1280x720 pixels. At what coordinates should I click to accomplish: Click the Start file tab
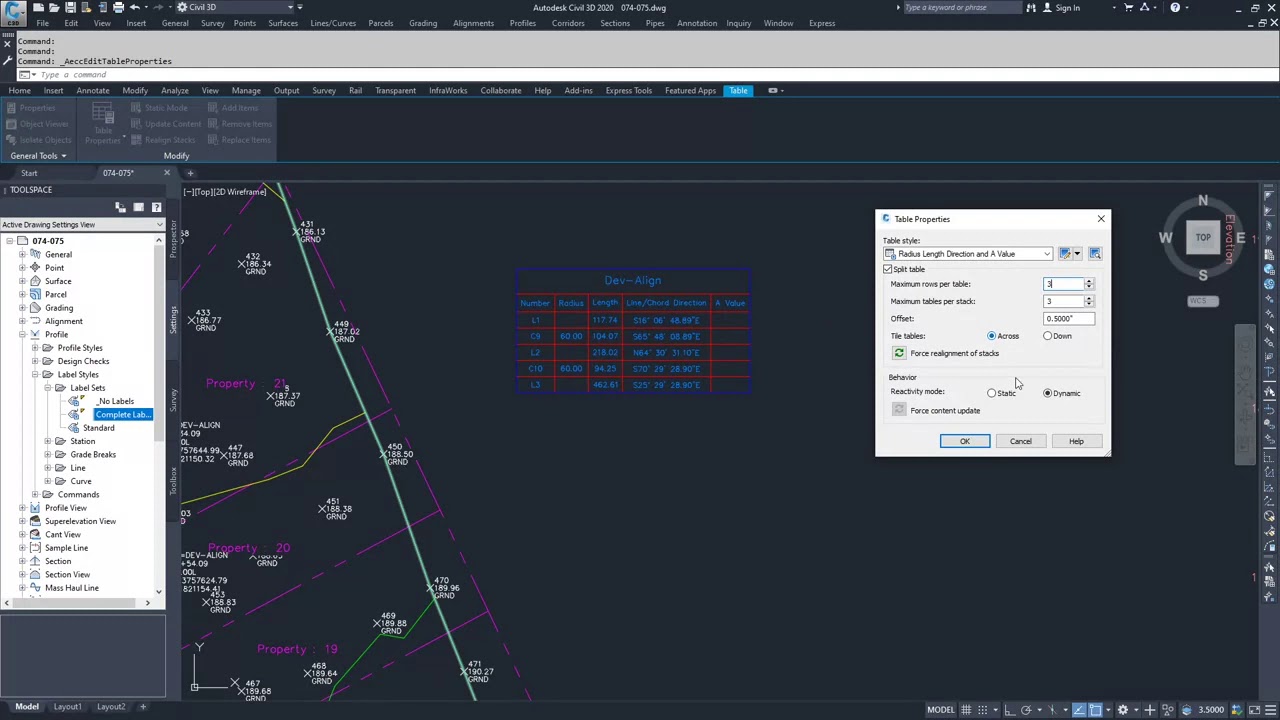(29, 173)
